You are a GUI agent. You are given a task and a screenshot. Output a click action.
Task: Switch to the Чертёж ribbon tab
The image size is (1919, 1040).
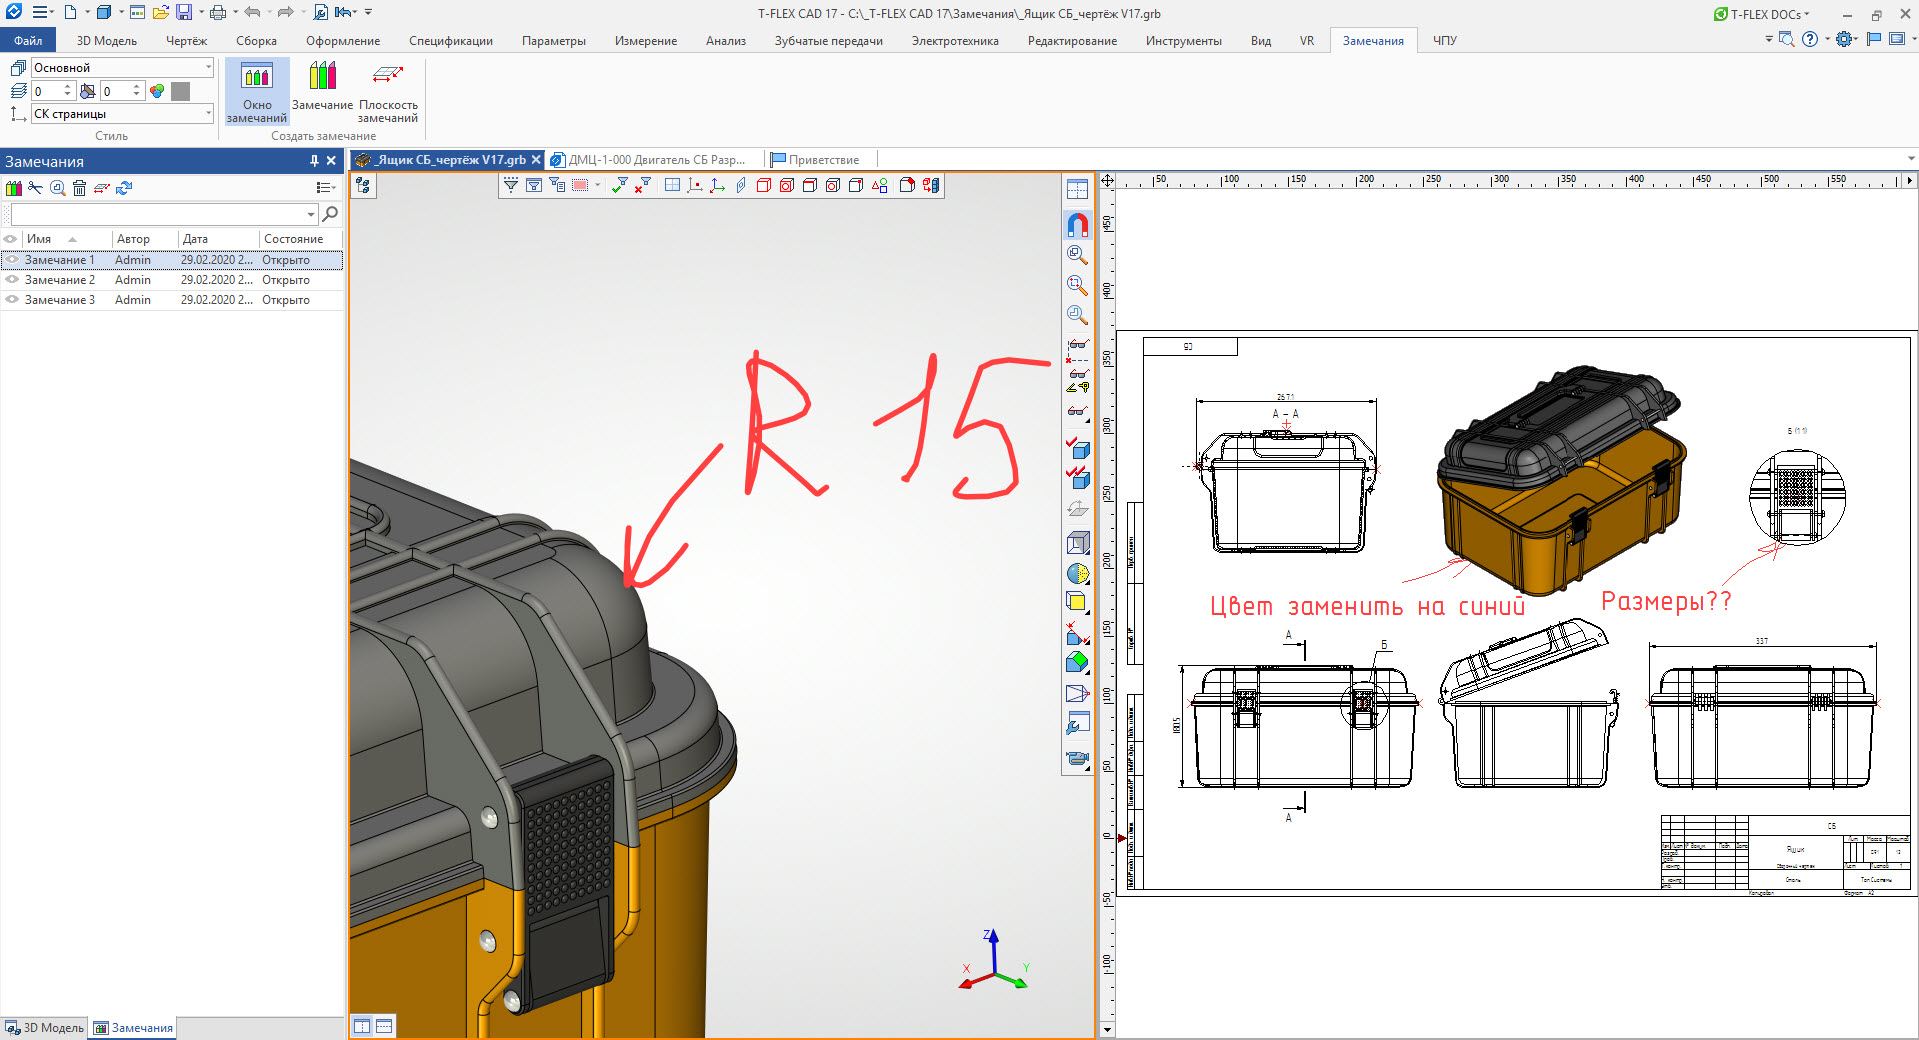(x=186, y=41)
